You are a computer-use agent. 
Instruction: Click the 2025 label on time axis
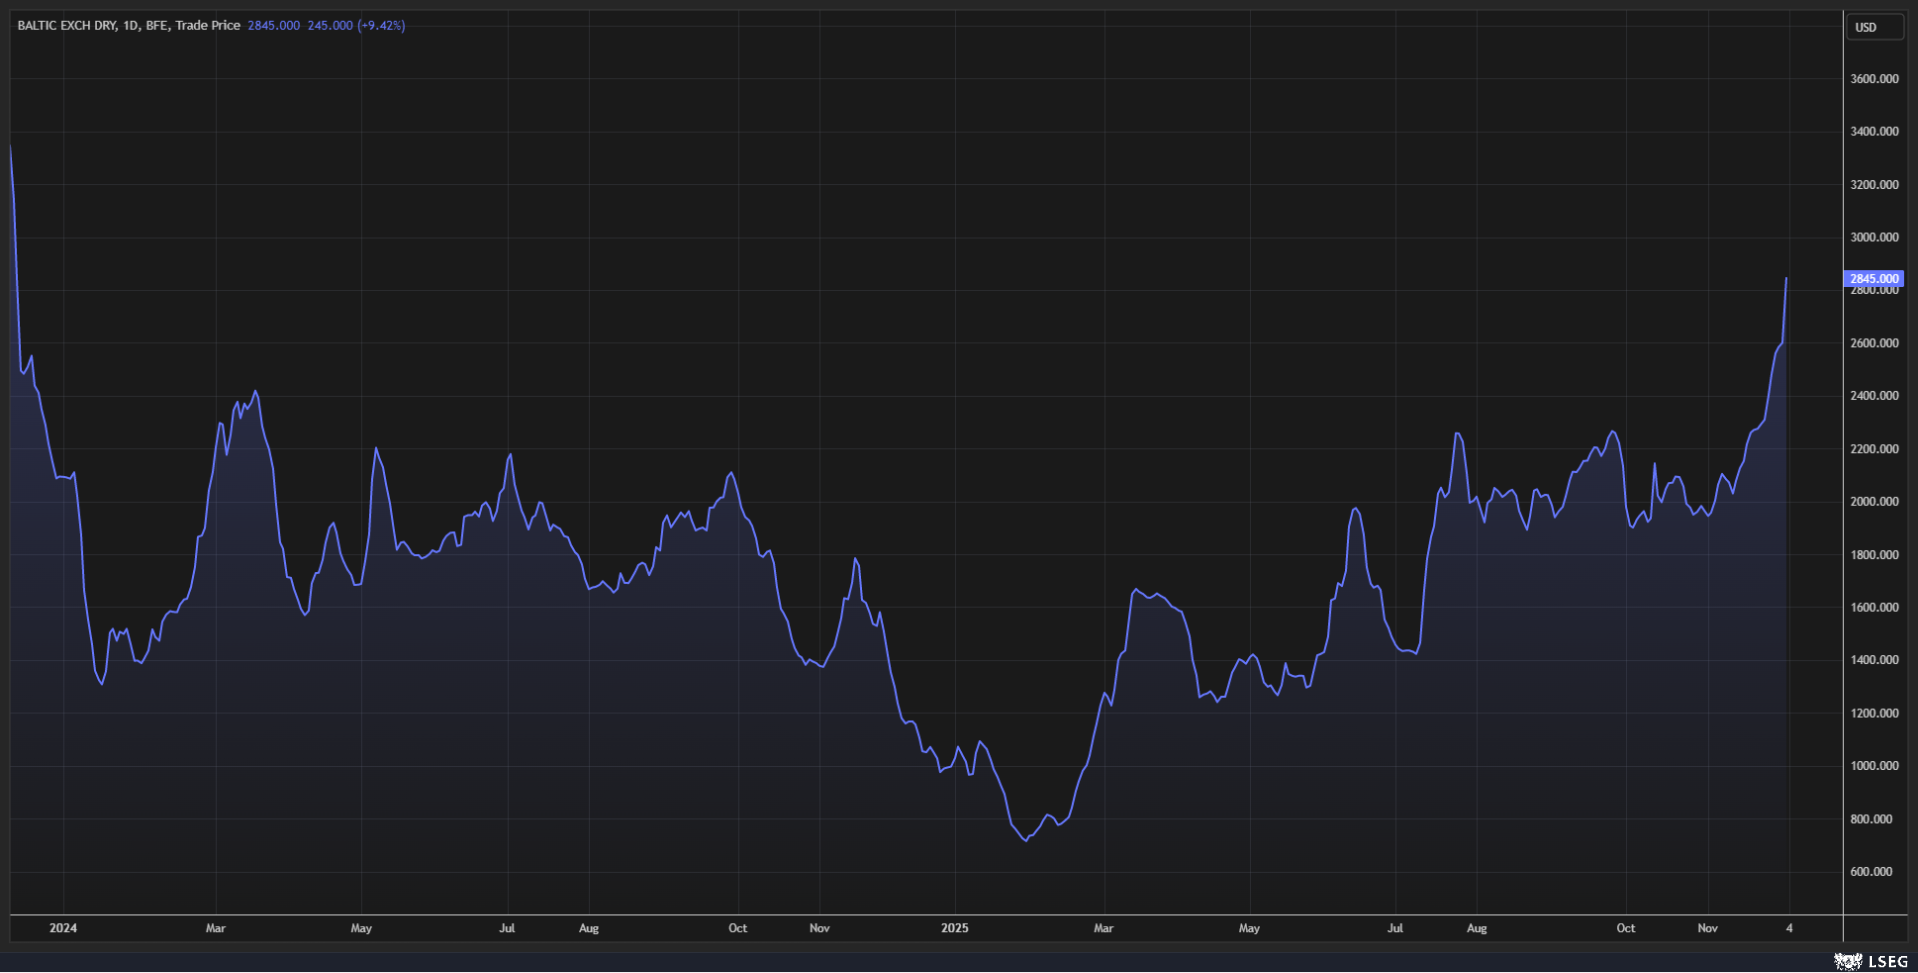tap(954, 928)
